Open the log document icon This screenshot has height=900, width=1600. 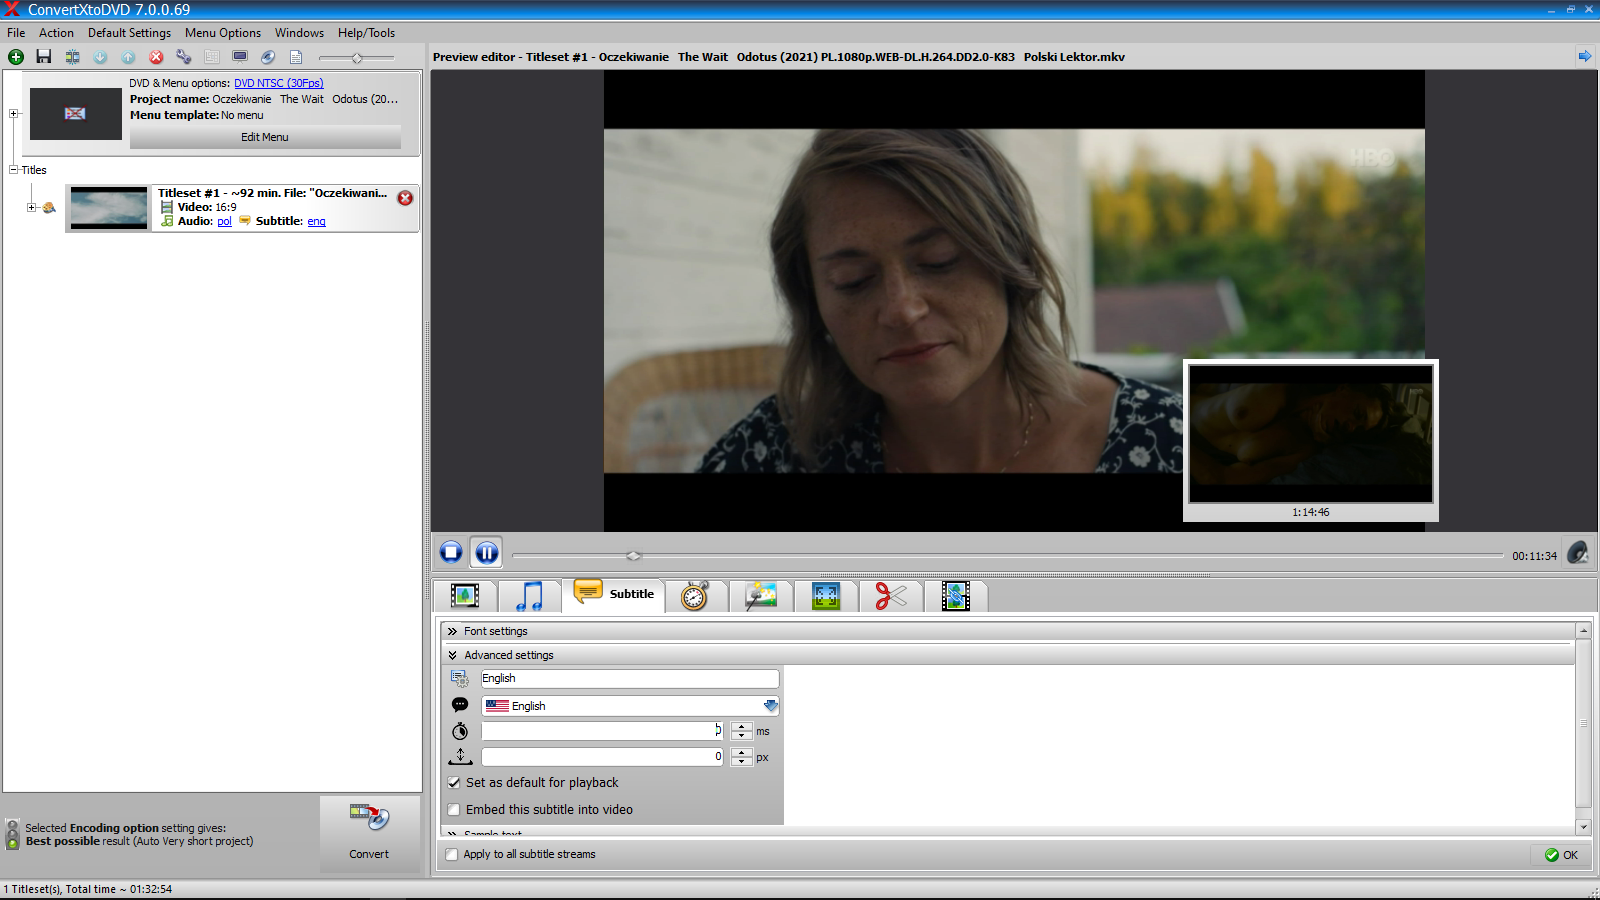point(296,57)
